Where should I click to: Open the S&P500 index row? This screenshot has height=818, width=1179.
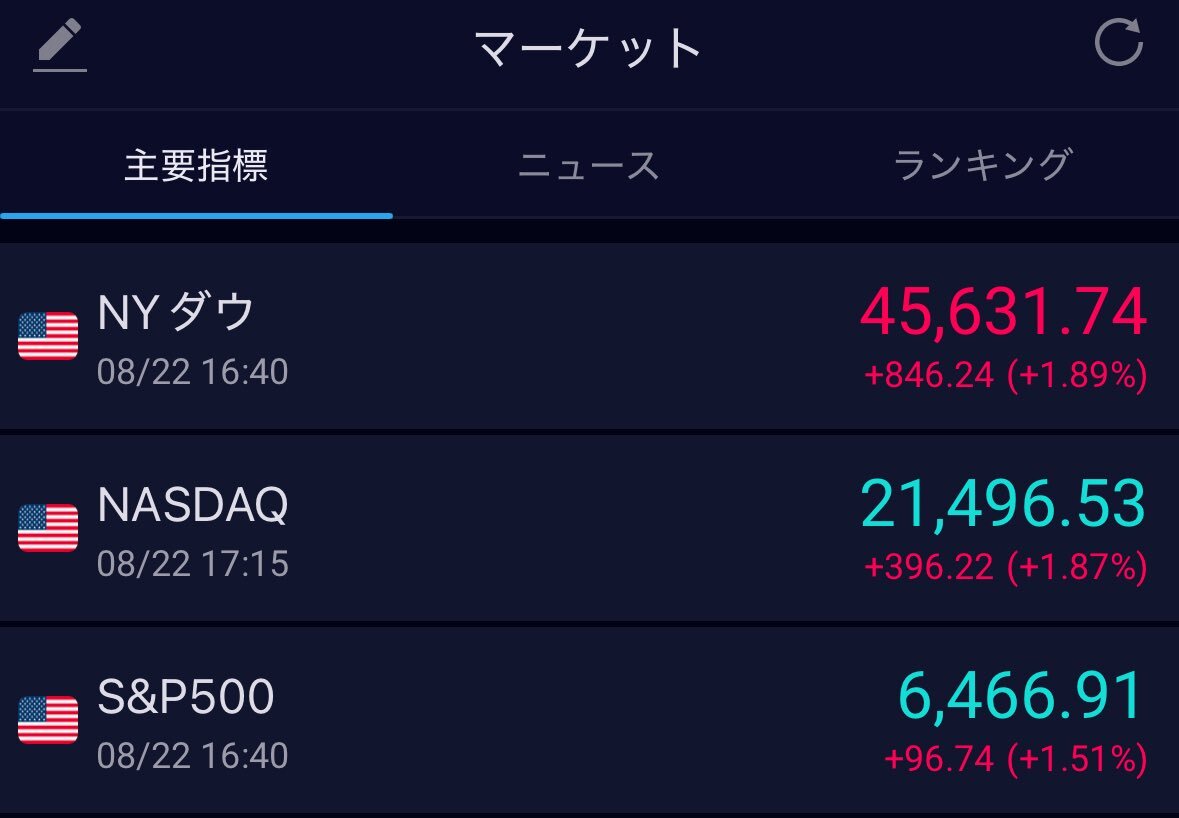590,720
